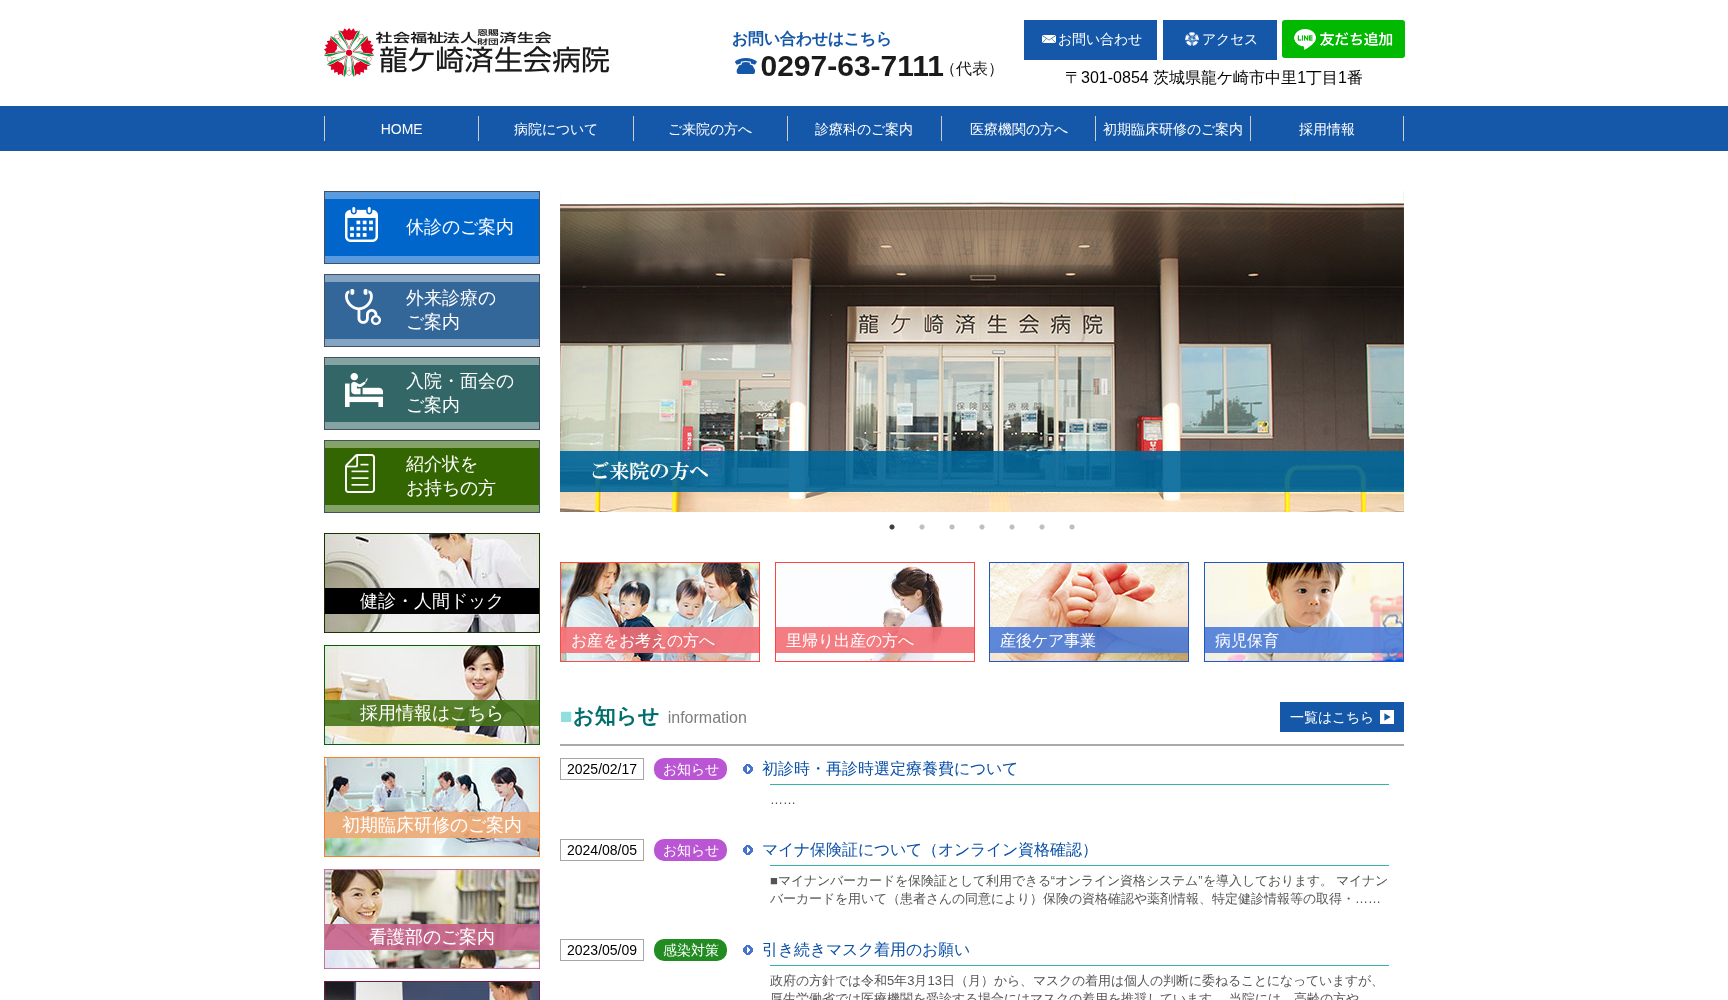1728x1000 pixels.
Task: Open the 診療科のご案内 menu
Action: point(864,129)
